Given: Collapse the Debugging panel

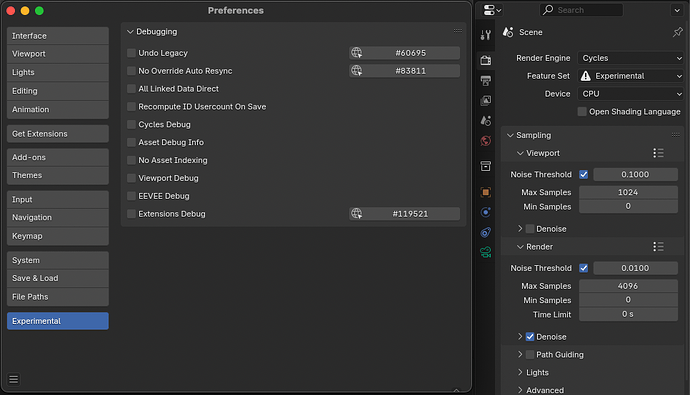Looking at the screenshot, I should point(130,32).
